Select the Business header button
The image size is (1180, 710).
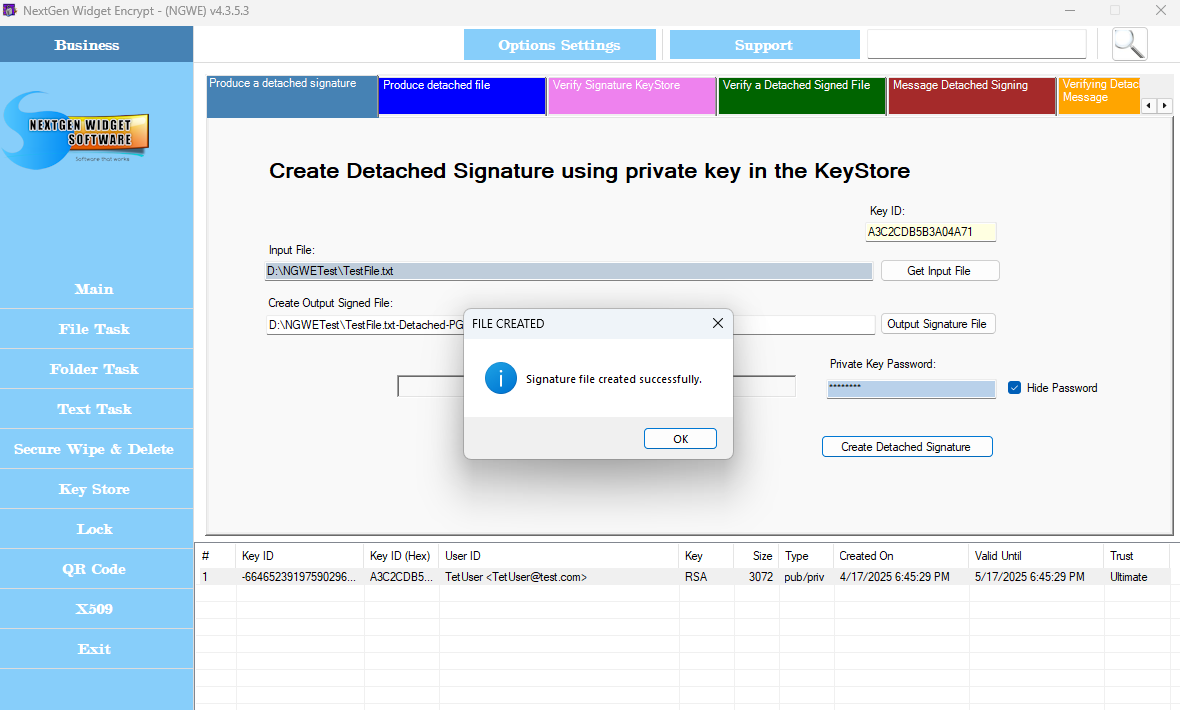point(96,44)
